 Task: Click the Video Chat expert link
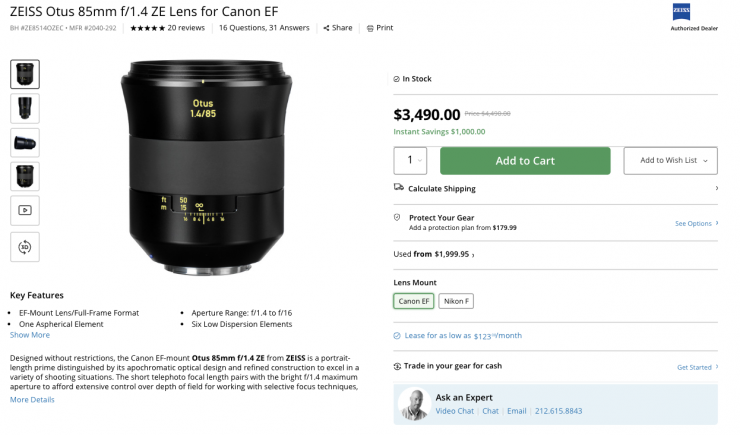(x=454, y=411)
